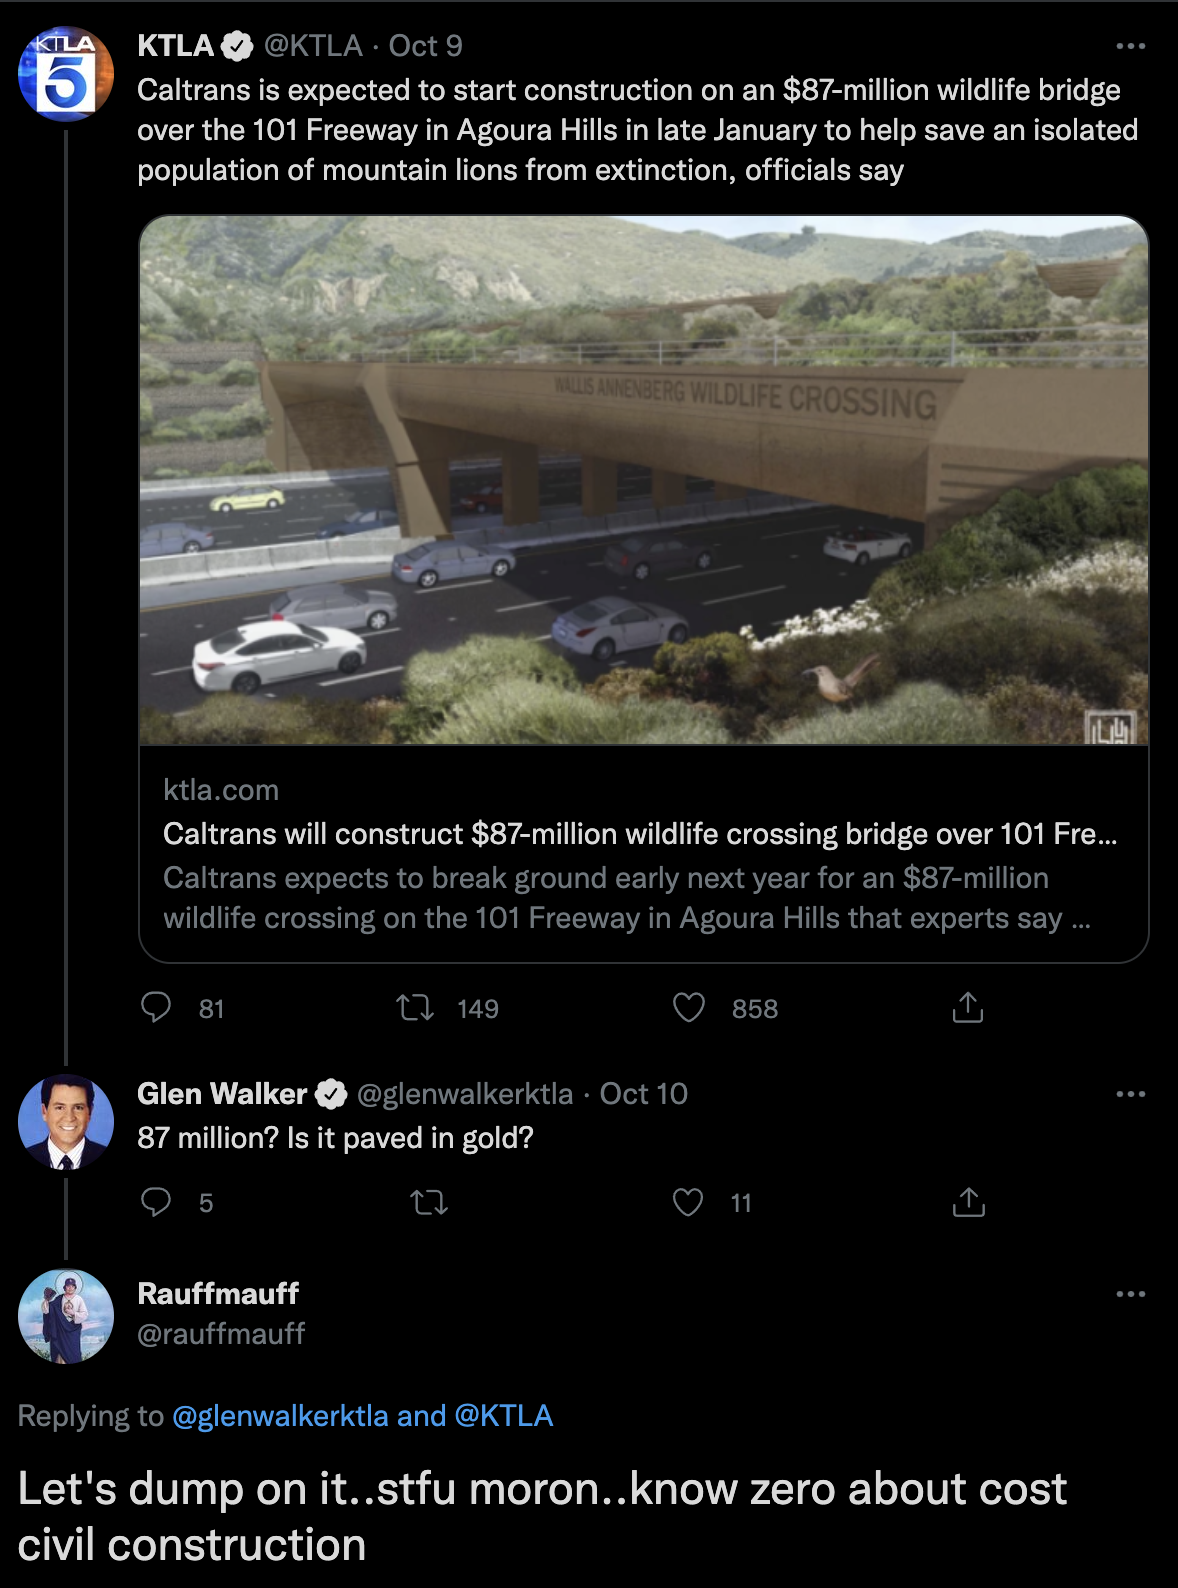This screenshot has width=1178, height=1588.
Task: Like Glen Walker's tweet
Action: [x=688, y=1201]
